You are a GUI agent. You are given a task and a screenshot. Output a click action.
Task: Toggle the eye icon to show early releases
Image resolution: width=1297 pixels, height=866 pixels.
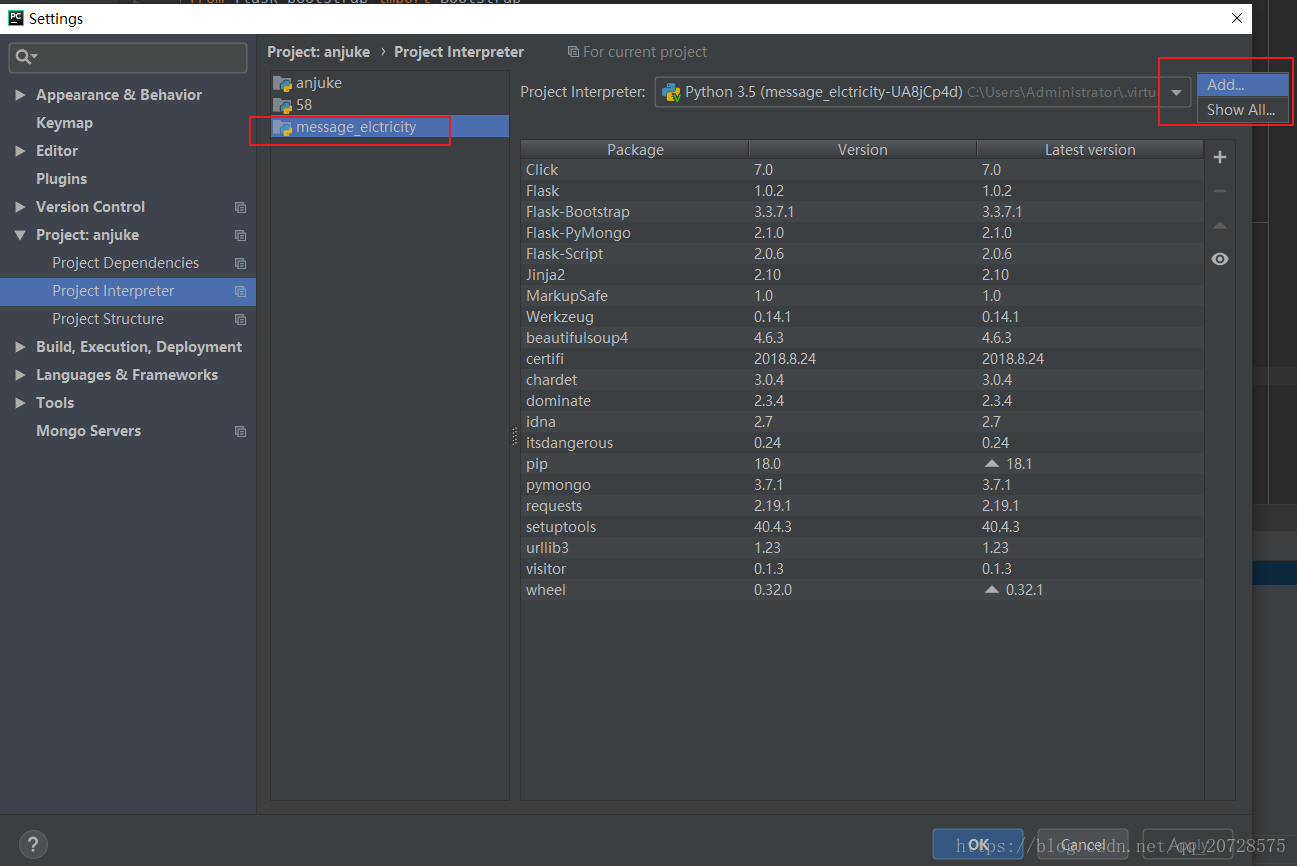tap(1219, 259)
